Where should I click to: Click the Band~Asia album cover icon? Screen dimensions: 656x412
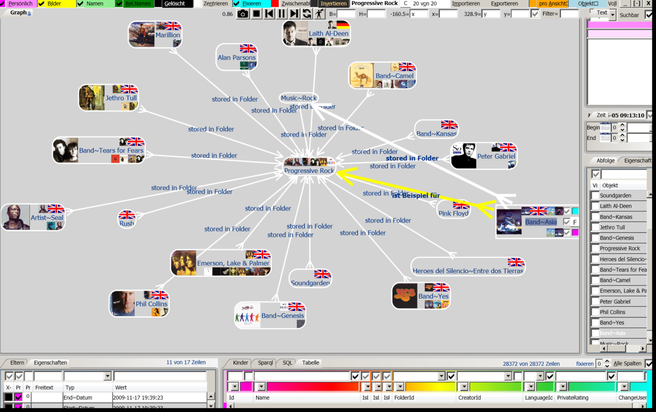click(509, 221)
